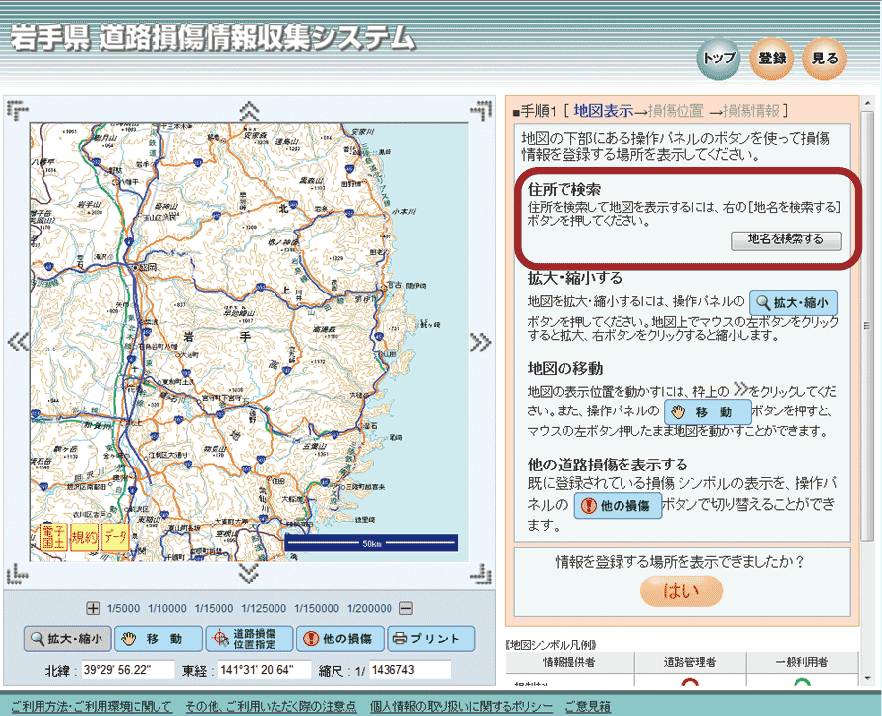Click the scrollbar up arrow at top right

pos(867,101)
